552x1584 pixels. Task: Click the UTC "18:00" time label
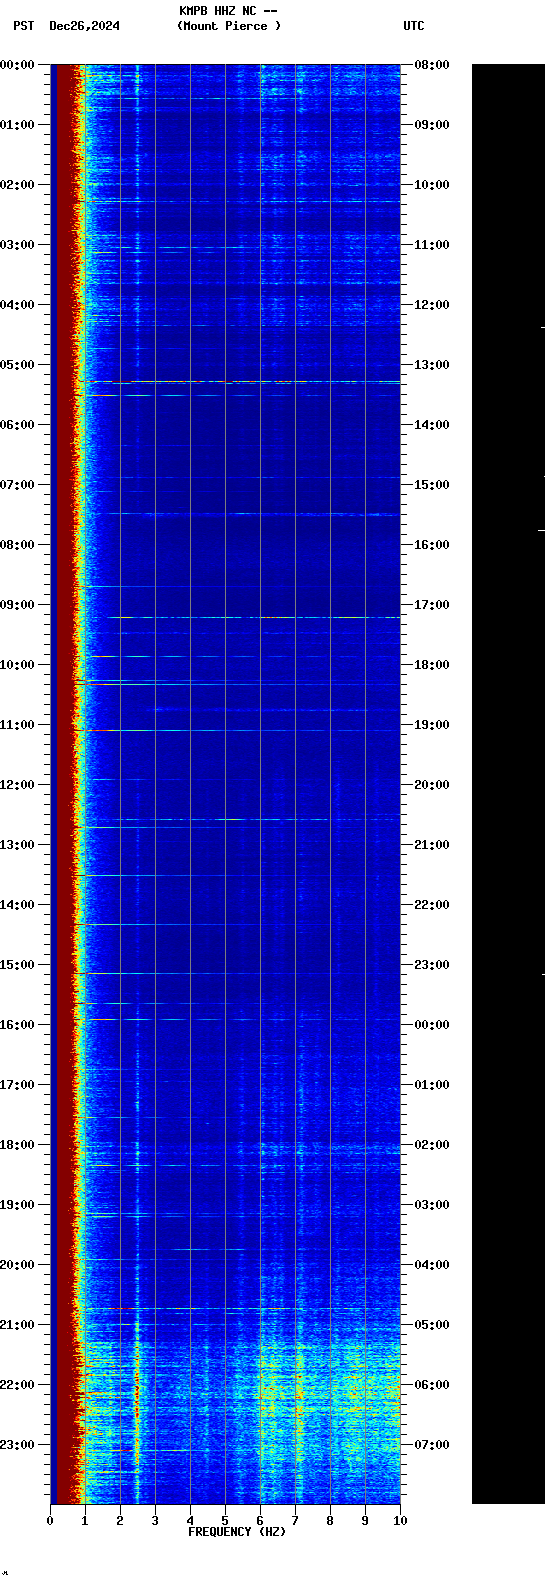click(432, 665)
